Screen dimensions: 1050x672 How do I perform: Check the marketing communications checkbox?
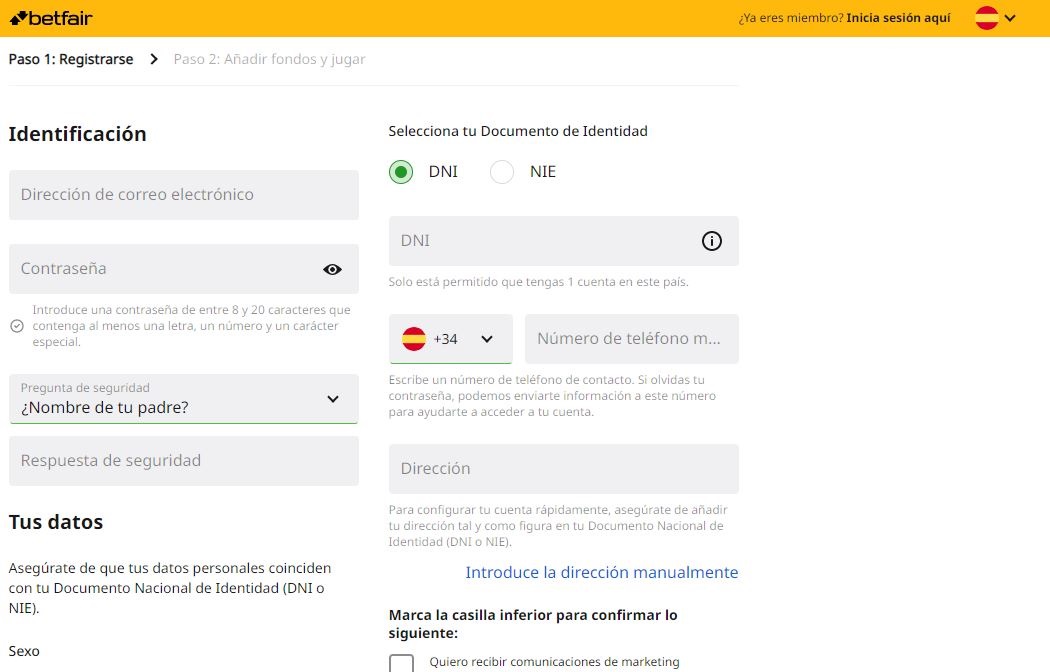pyautogui.click(x=401, y=664)
